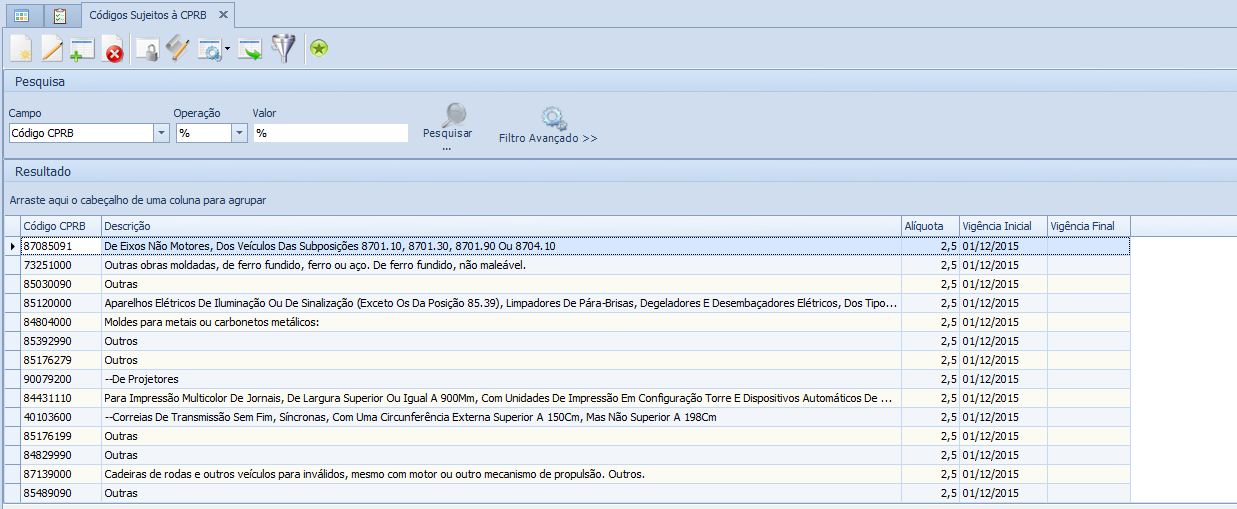This screenshot has height=509, width=1237.
Task: Open the Operação dropdown arrow
Action: (x=239, y=133)
